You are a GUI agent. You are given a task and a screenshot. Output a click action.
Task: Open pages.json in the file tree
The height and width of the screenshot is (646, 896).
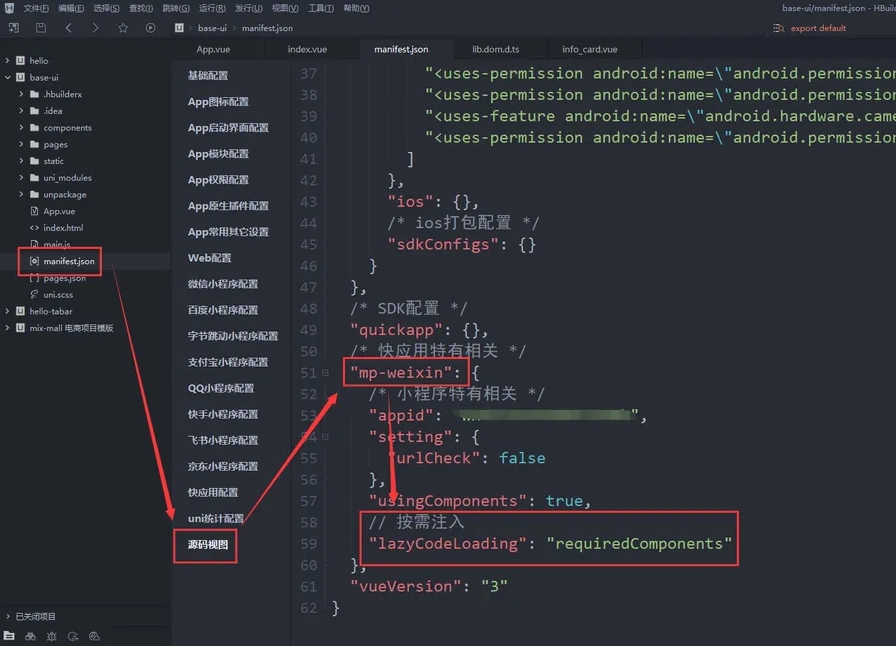(x=64, y=278)
